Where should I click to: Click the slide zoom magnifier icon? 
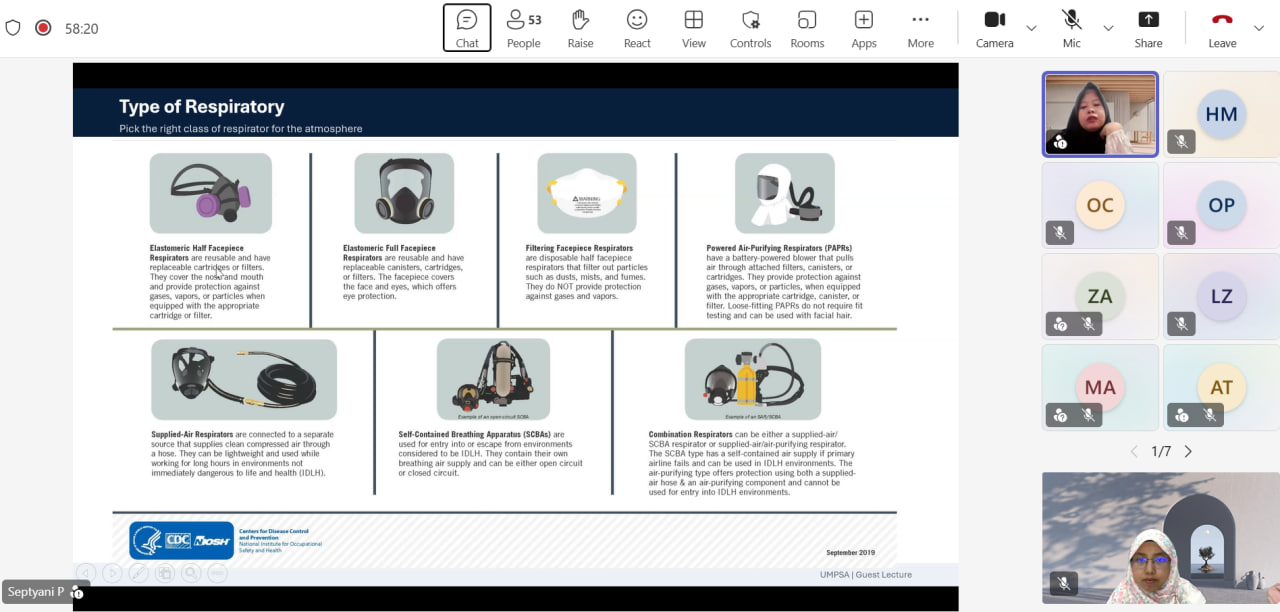(x=190, y=573)
